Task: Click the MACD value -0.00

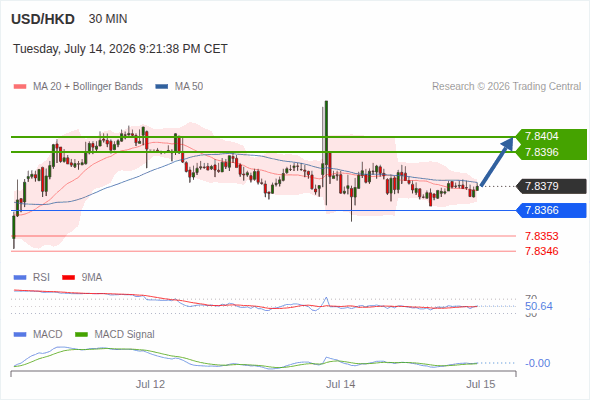Action: tap(538, 363)
